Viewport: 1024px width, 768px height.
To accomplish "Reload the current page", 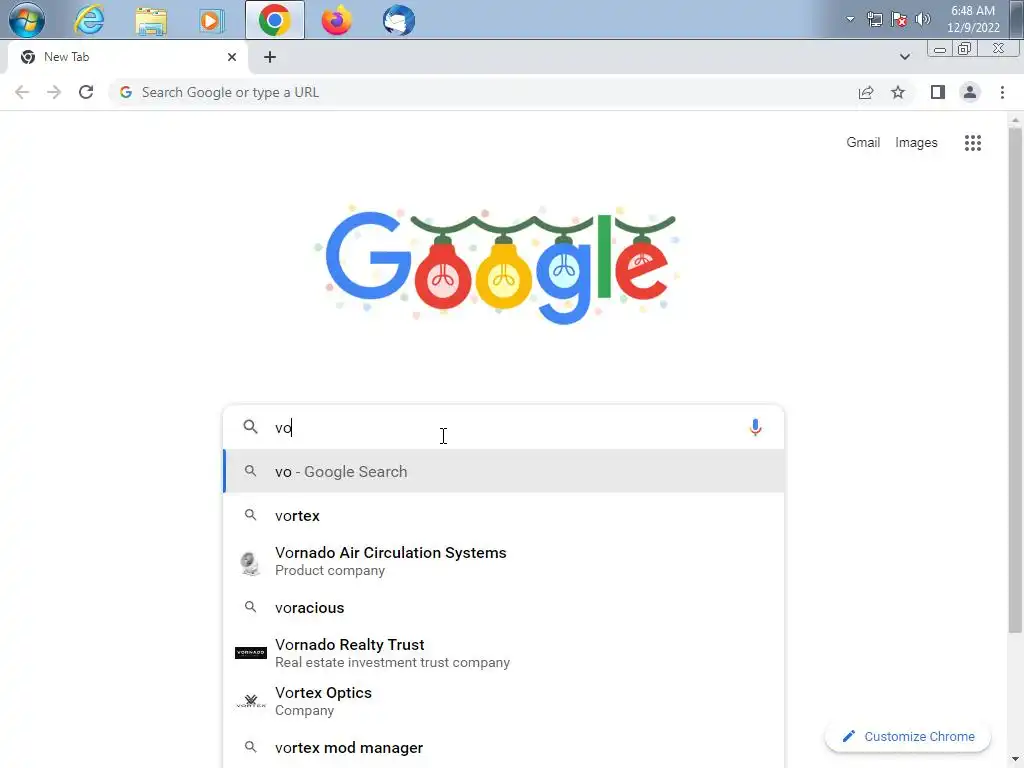I will tap(86, 92).
